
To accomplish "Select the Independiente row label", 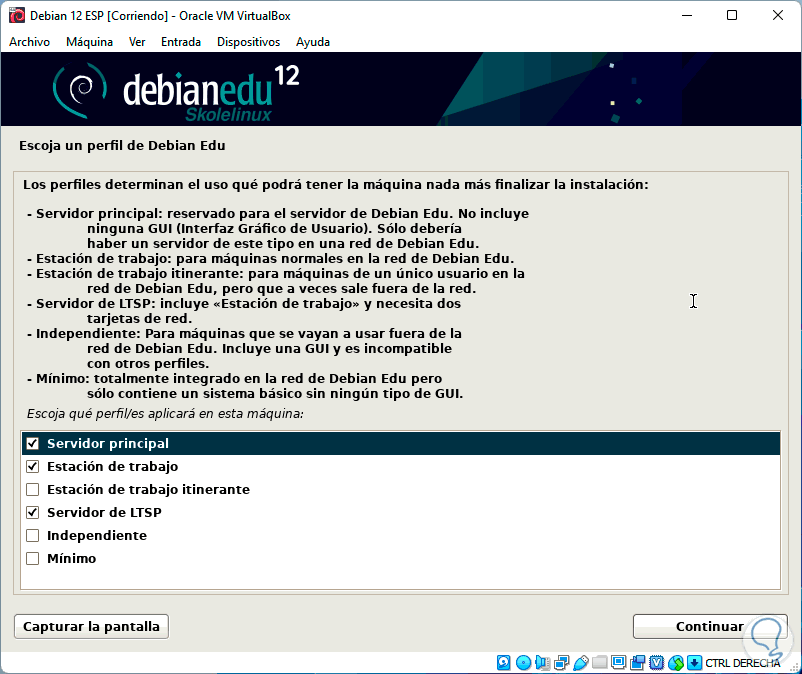I will coord(97,535).
